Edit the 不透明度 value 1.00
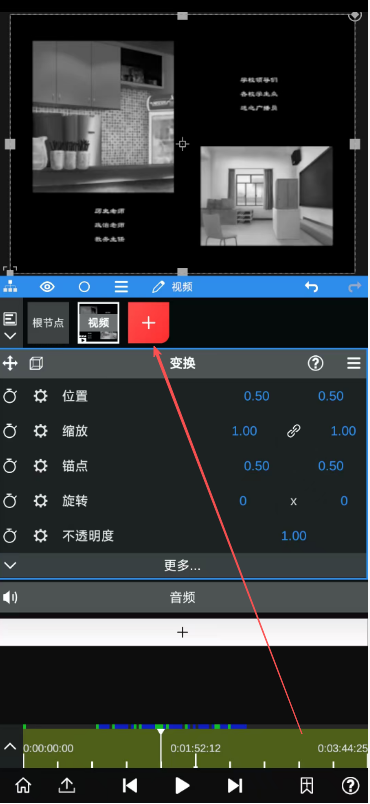This screenshot has width=370, height=804. click(294, 536)
